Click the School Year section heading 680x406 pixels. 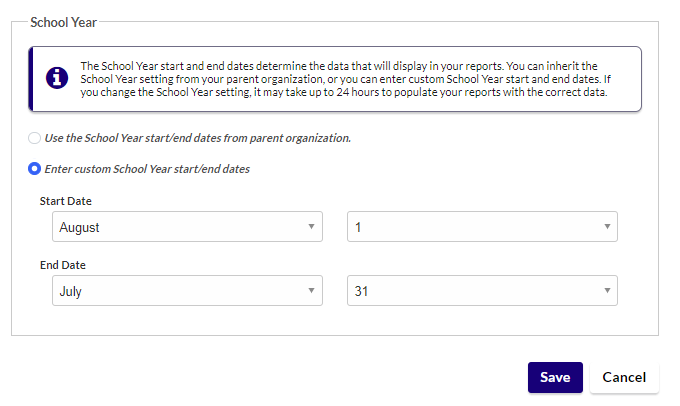tap(63, 22)
